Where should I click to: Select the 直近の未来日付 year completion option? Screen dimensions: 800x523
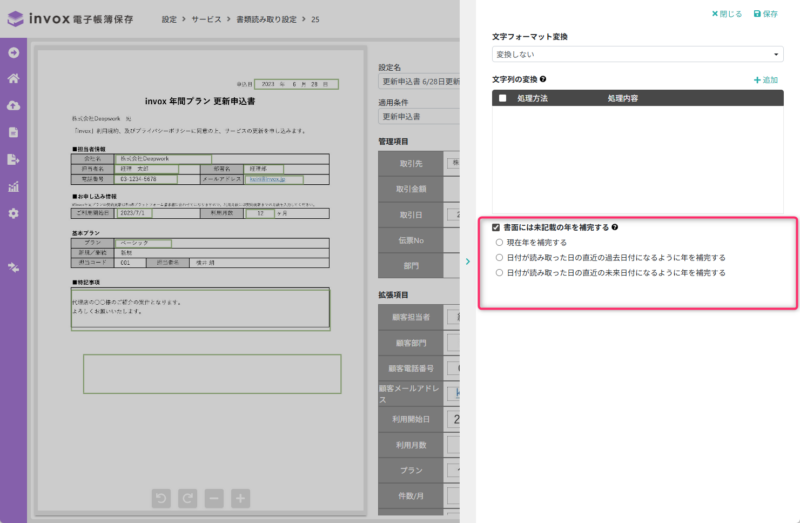click(499, 273)
